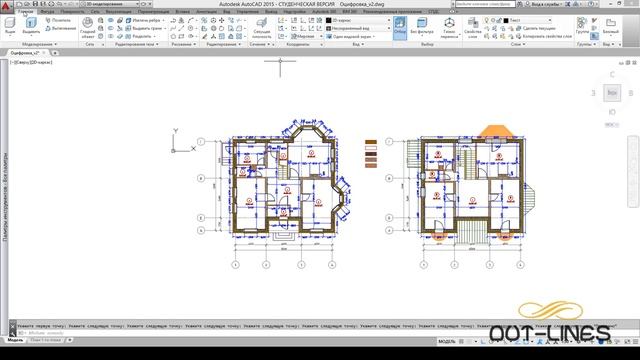
Task: Toggle the Отбор culling button
Action: click(x=400, y=28)
